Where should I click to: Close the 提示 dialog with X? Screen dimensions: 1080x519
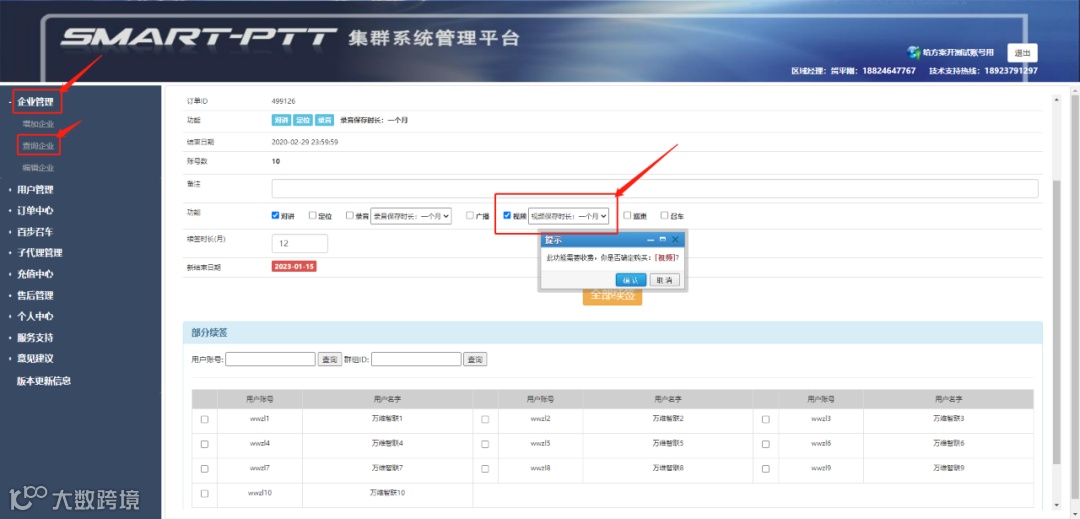point(675,240)
